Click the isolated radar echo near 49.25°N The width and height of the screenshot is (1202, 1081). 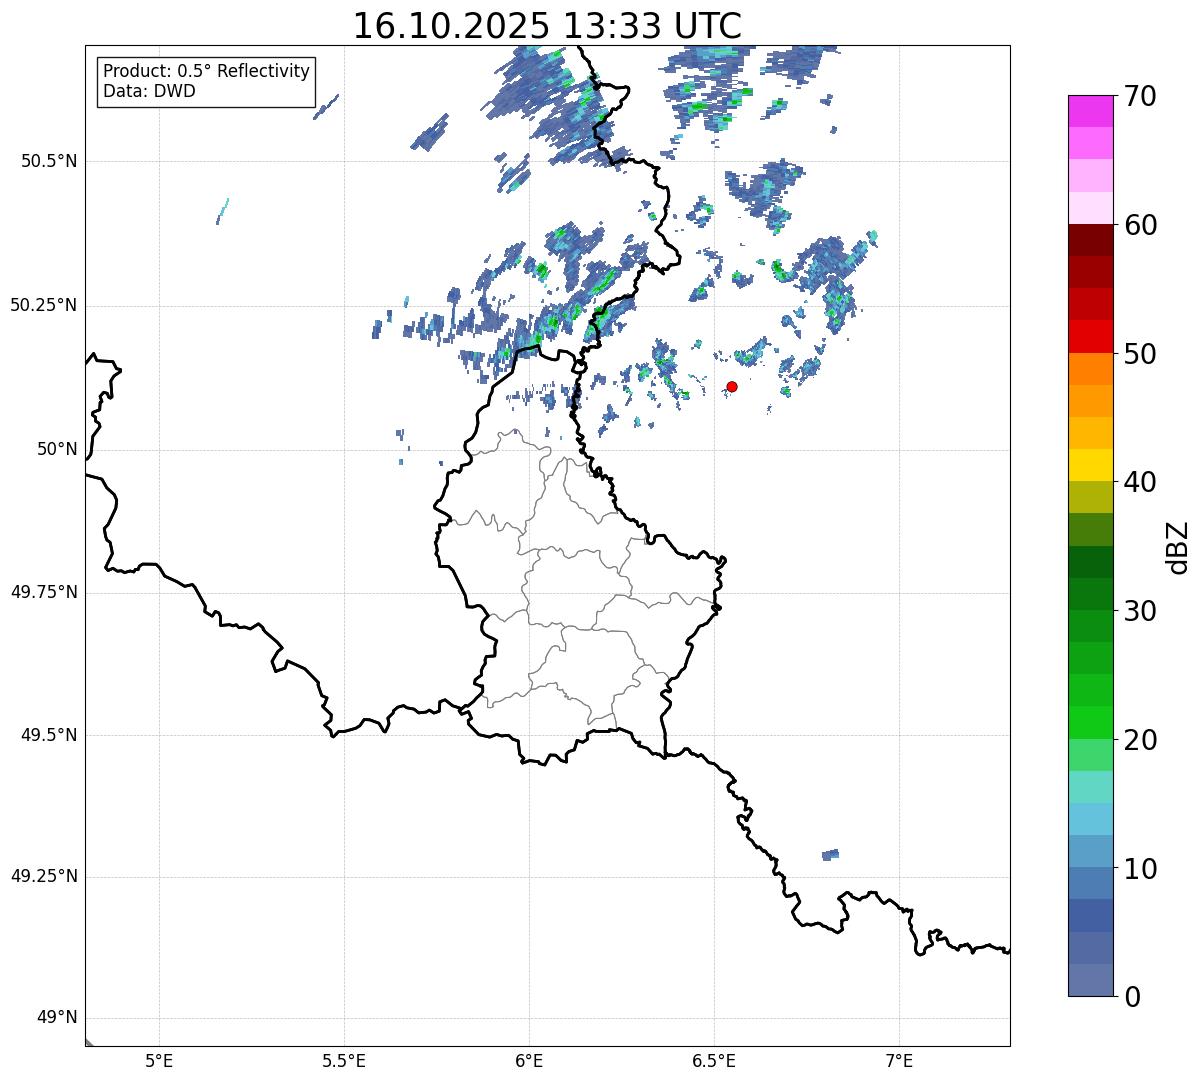(x=830, y=855)
